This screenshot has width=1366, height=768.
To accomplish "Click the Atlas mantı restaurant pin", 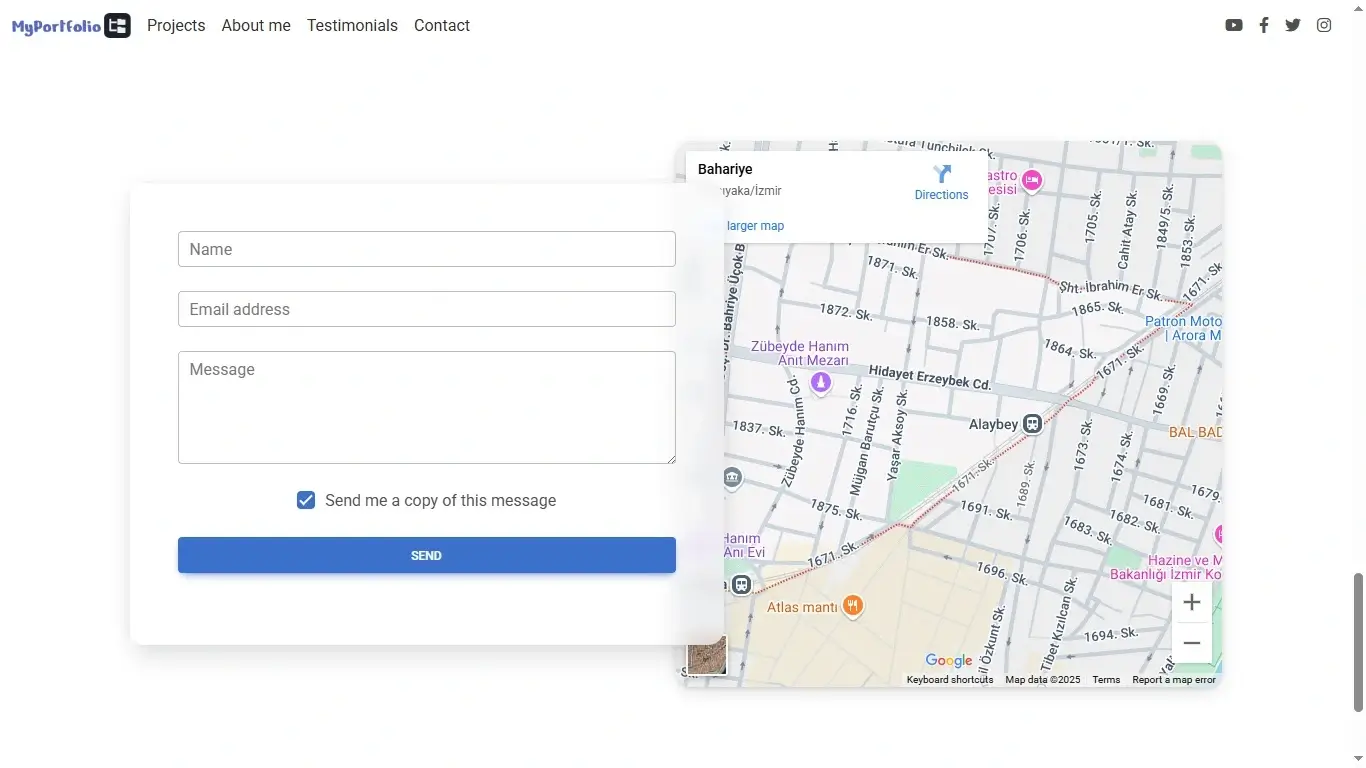I will click(x=853, y=605).
